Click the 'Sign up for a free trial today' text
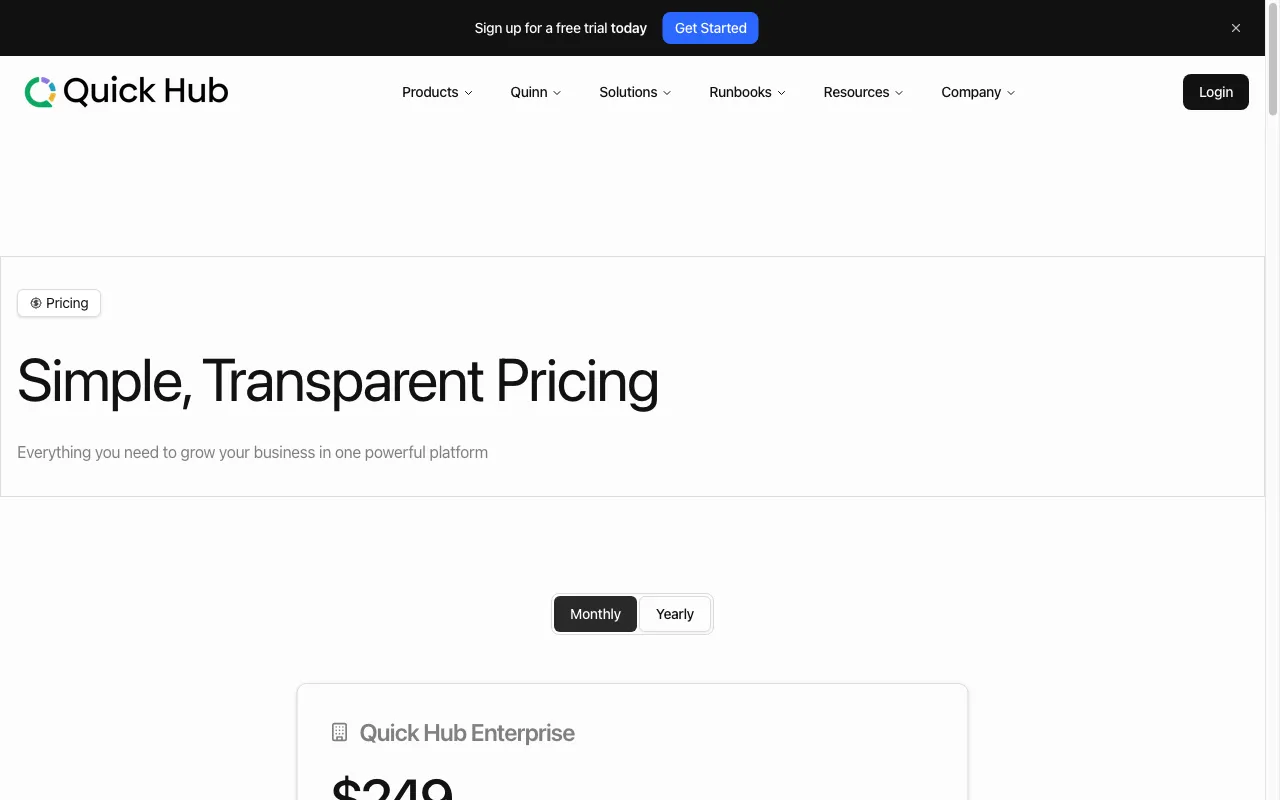The image size is (1280, 800). pyautogui.click(x=560, y=28)
